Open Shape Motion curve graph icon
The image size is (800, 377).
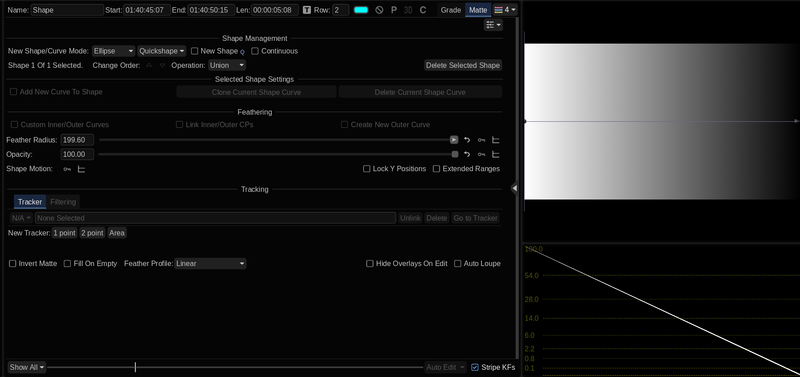click(x=81, y=169)
